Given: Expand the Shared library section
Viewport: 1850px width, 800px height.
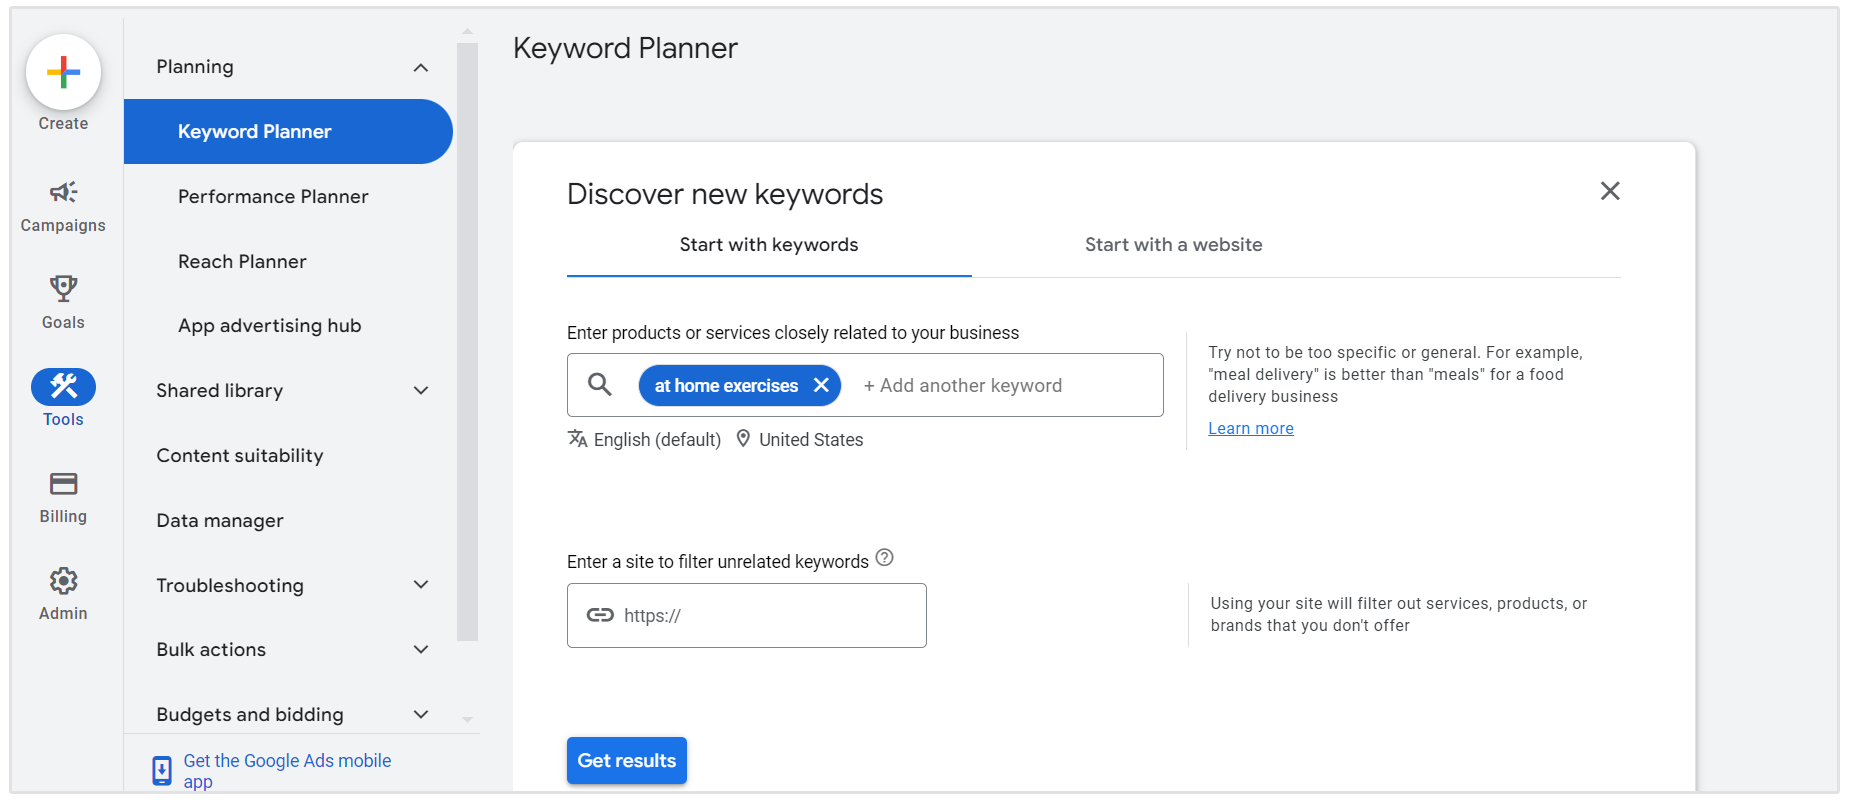Looking at the screenshot, I should click(x=421, y=391).
